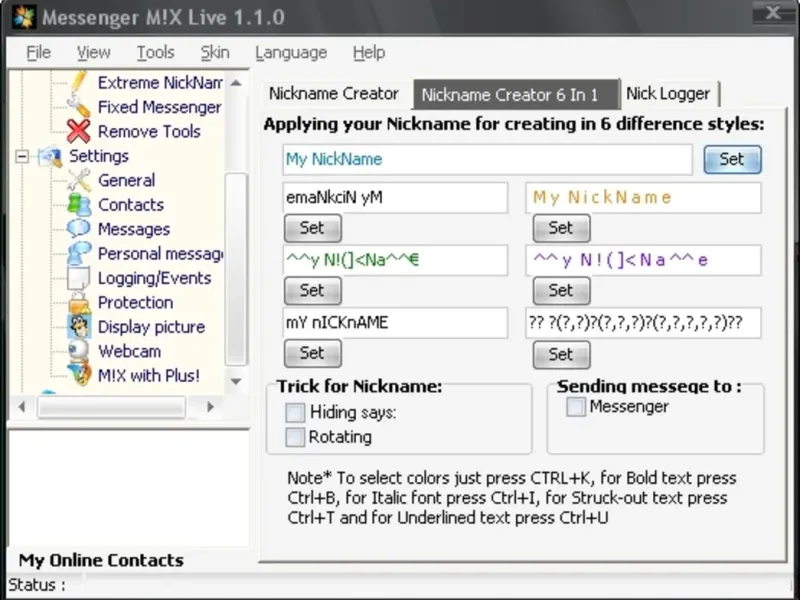The image size is (800, 600).
Task: Click Set beside the My NickName field
Action: tap(732, 159)
